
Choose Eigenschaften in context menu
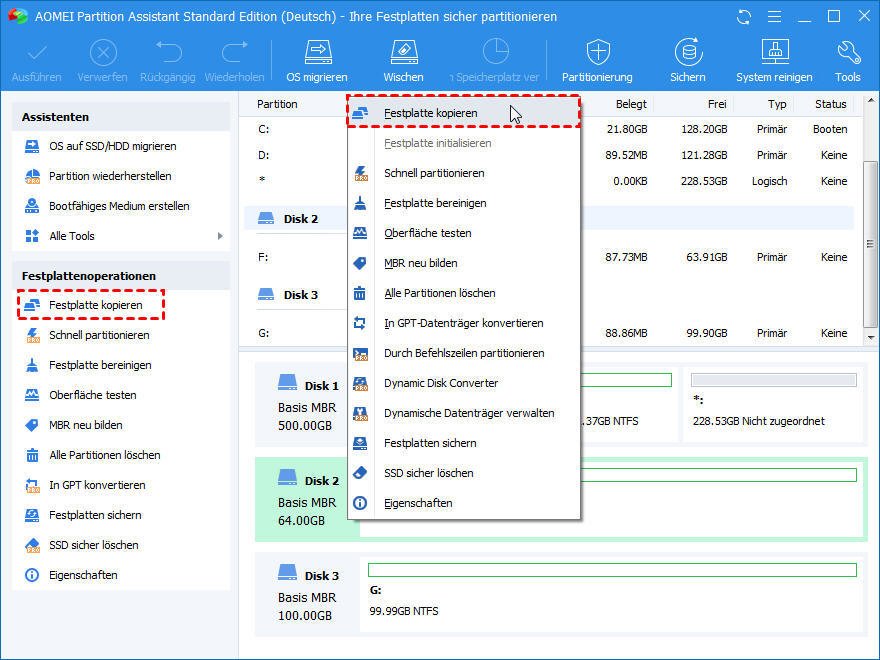pos(464,503)
